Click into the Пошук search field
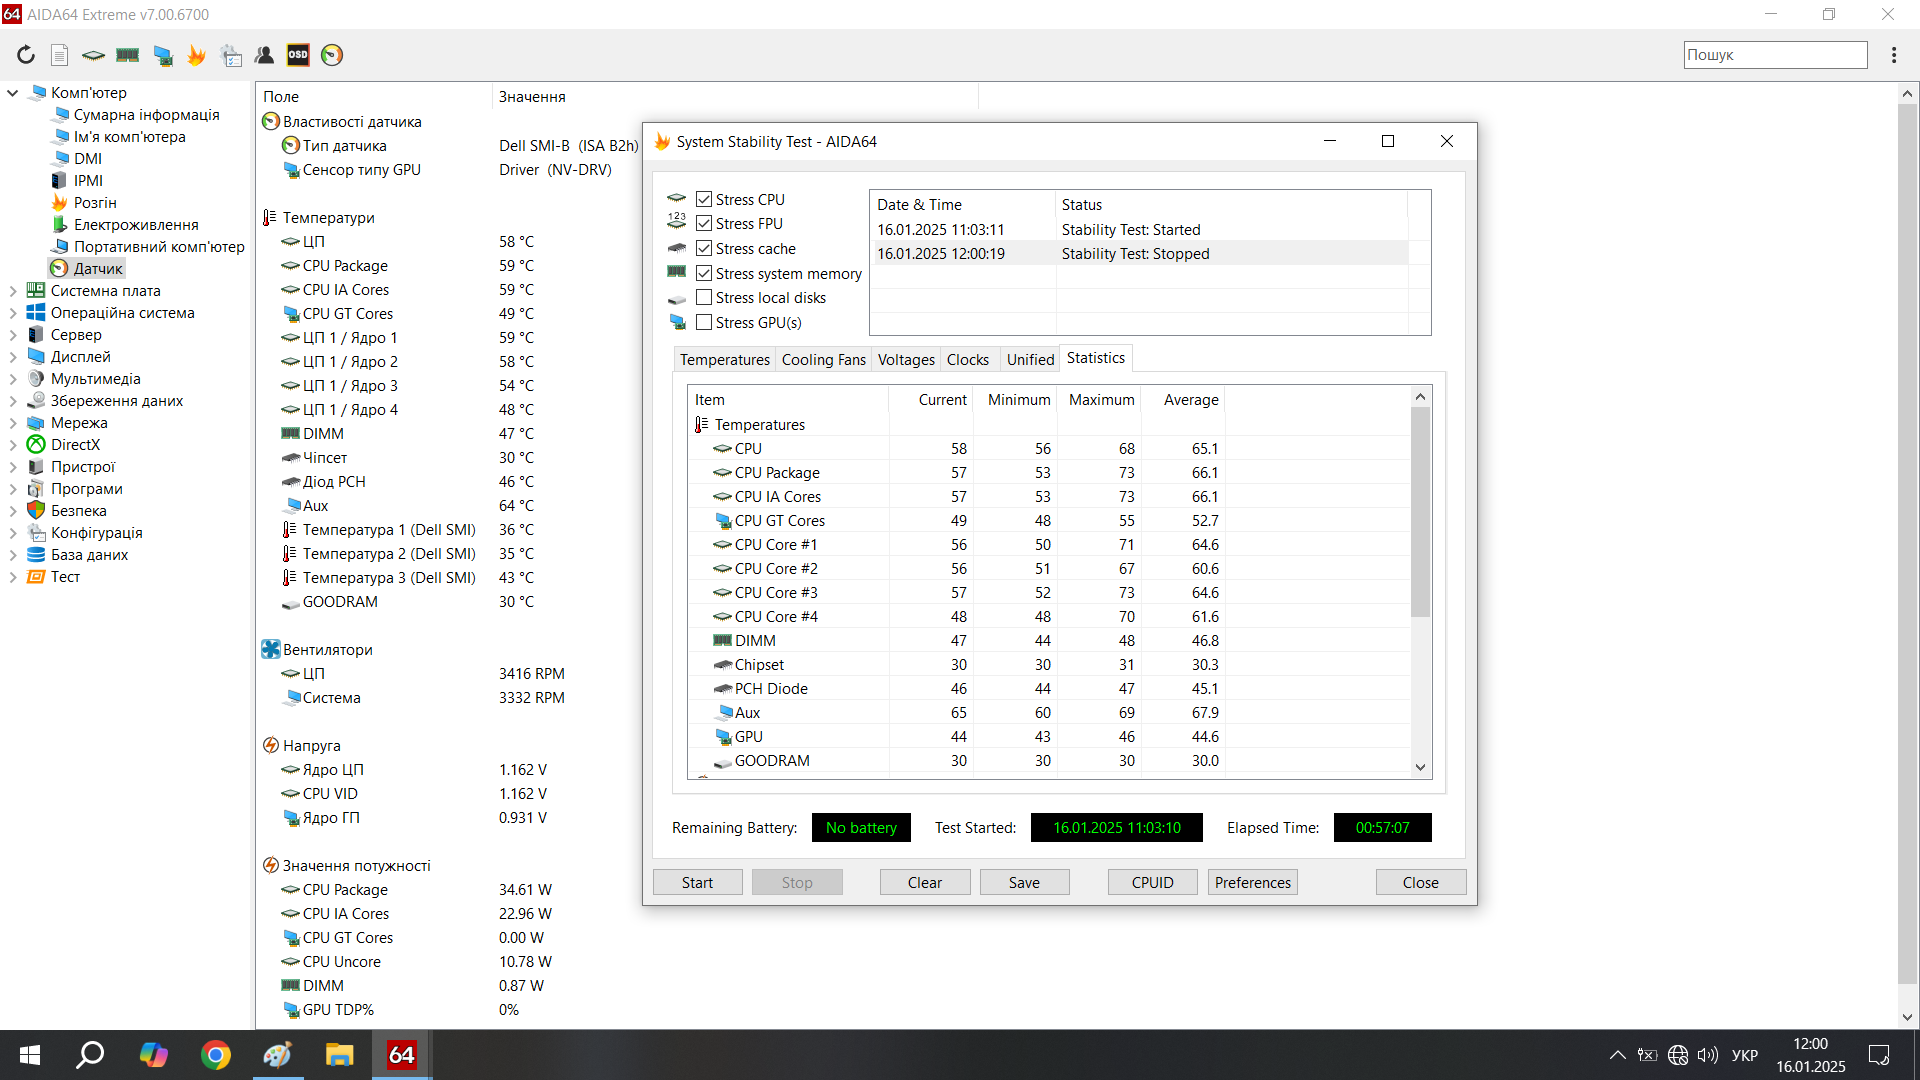The image size is (1920, 1080). click(1775, 55)
